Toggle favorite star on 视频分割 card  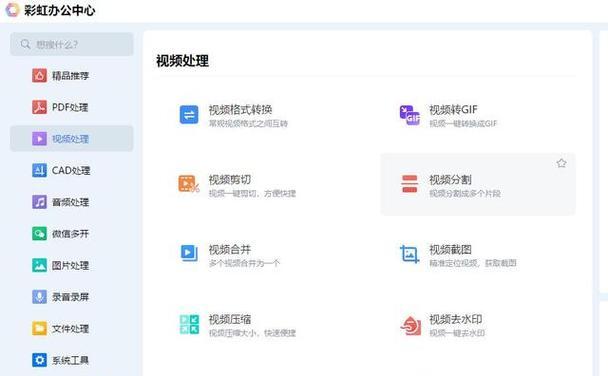coord(561,163)
